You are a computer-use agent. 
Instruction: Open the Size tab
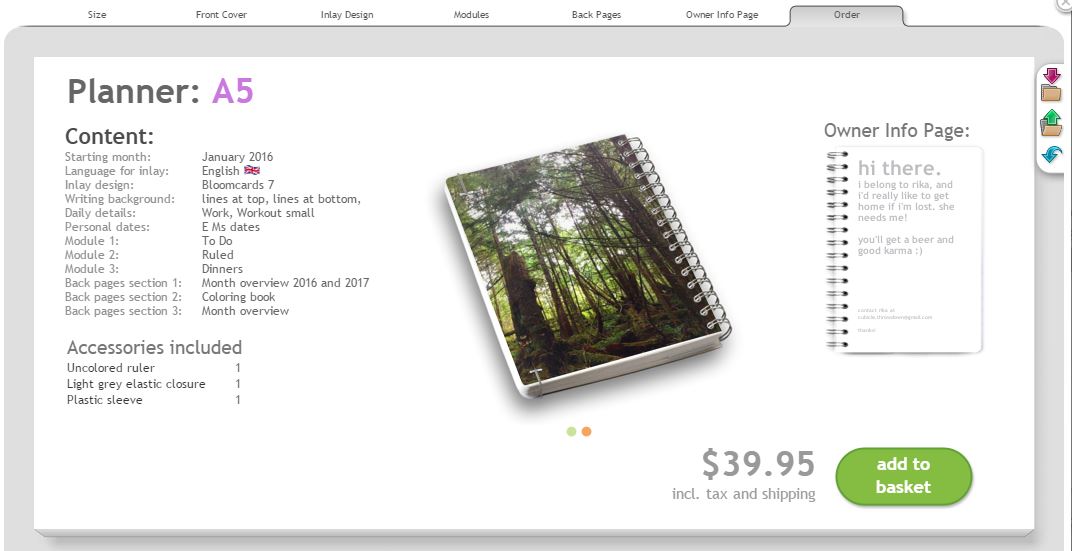pyautogui.click(x=97, y=14)
